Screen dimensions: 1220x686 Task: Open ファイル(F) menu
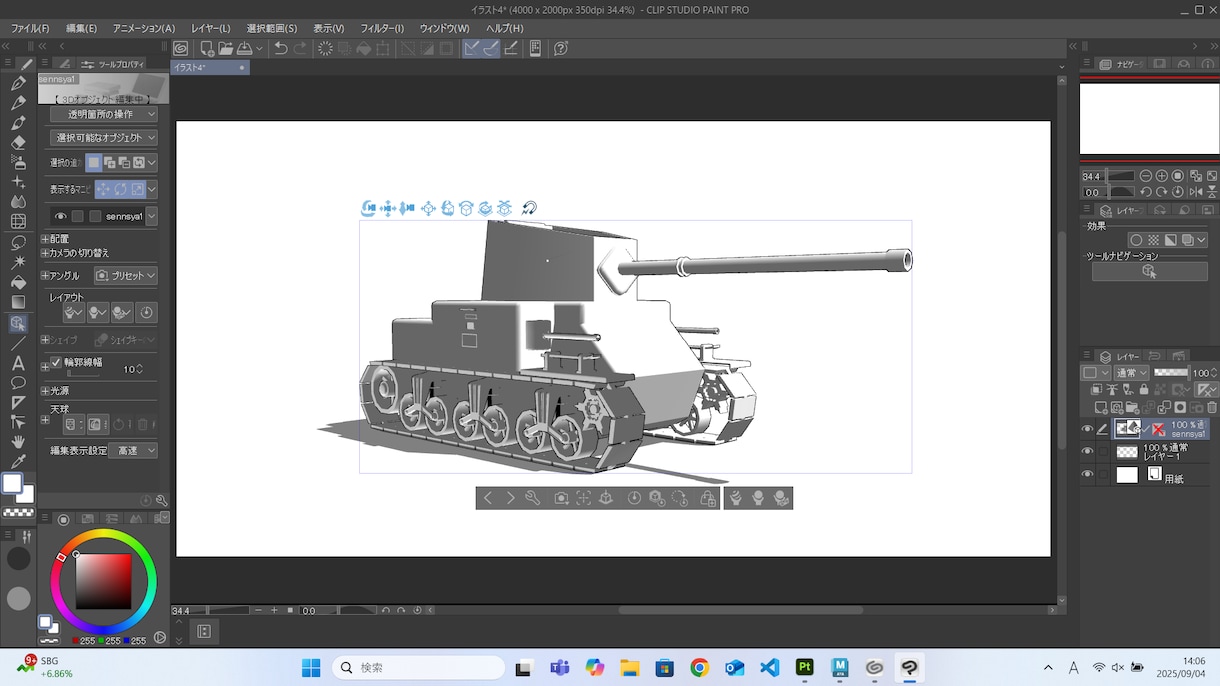coord(30,28)
